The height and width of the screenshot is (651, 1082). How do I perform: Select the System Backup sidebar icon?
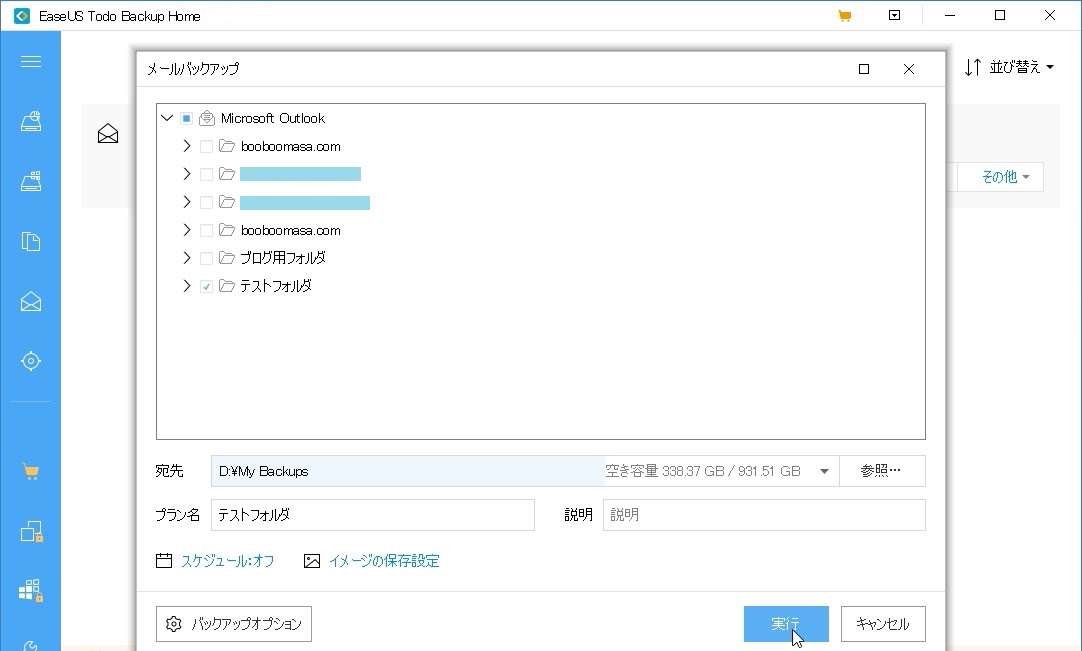click(30, 181)
